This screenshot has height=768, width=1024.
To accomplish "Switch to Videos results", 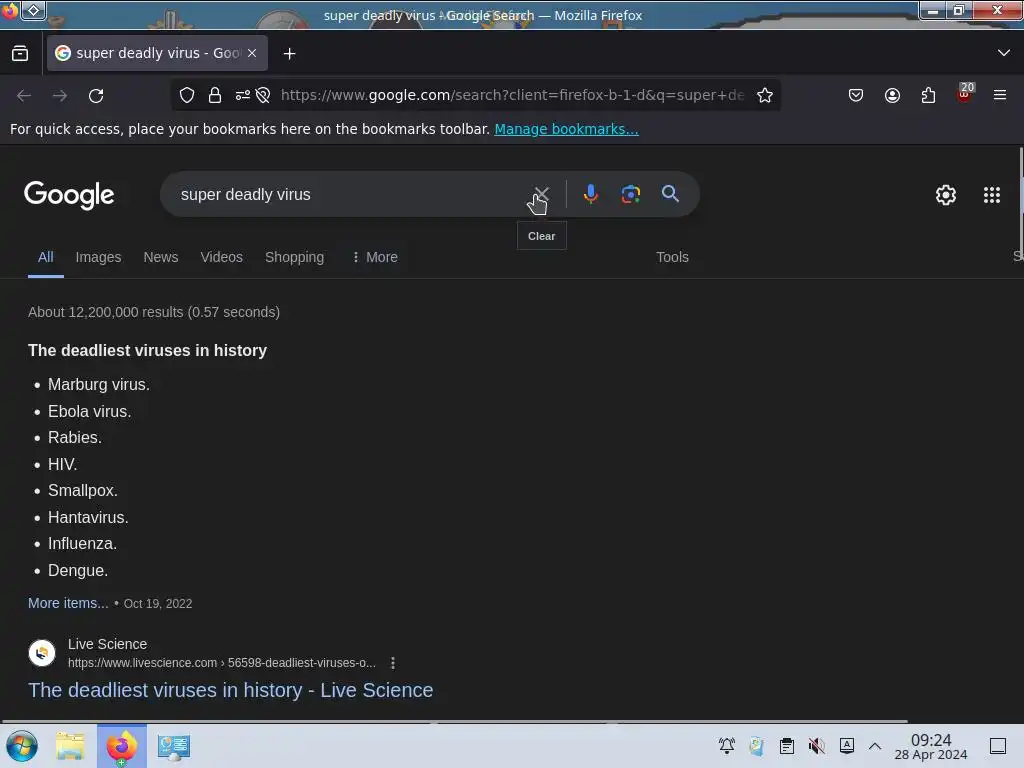I will tap(221, 257).
